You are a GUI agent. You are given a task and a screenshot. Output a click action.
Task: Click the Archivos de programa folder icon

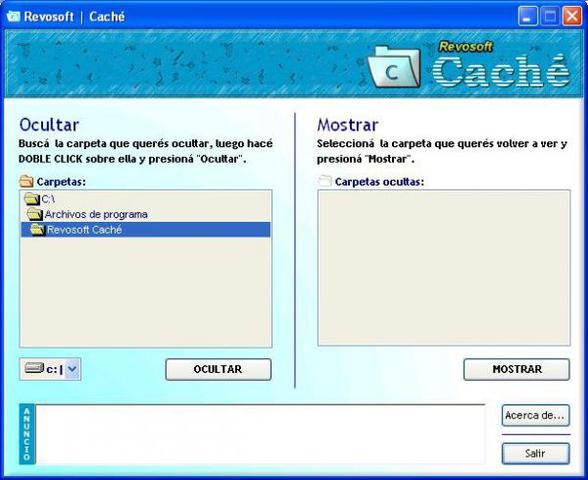(x=35, y=214)
